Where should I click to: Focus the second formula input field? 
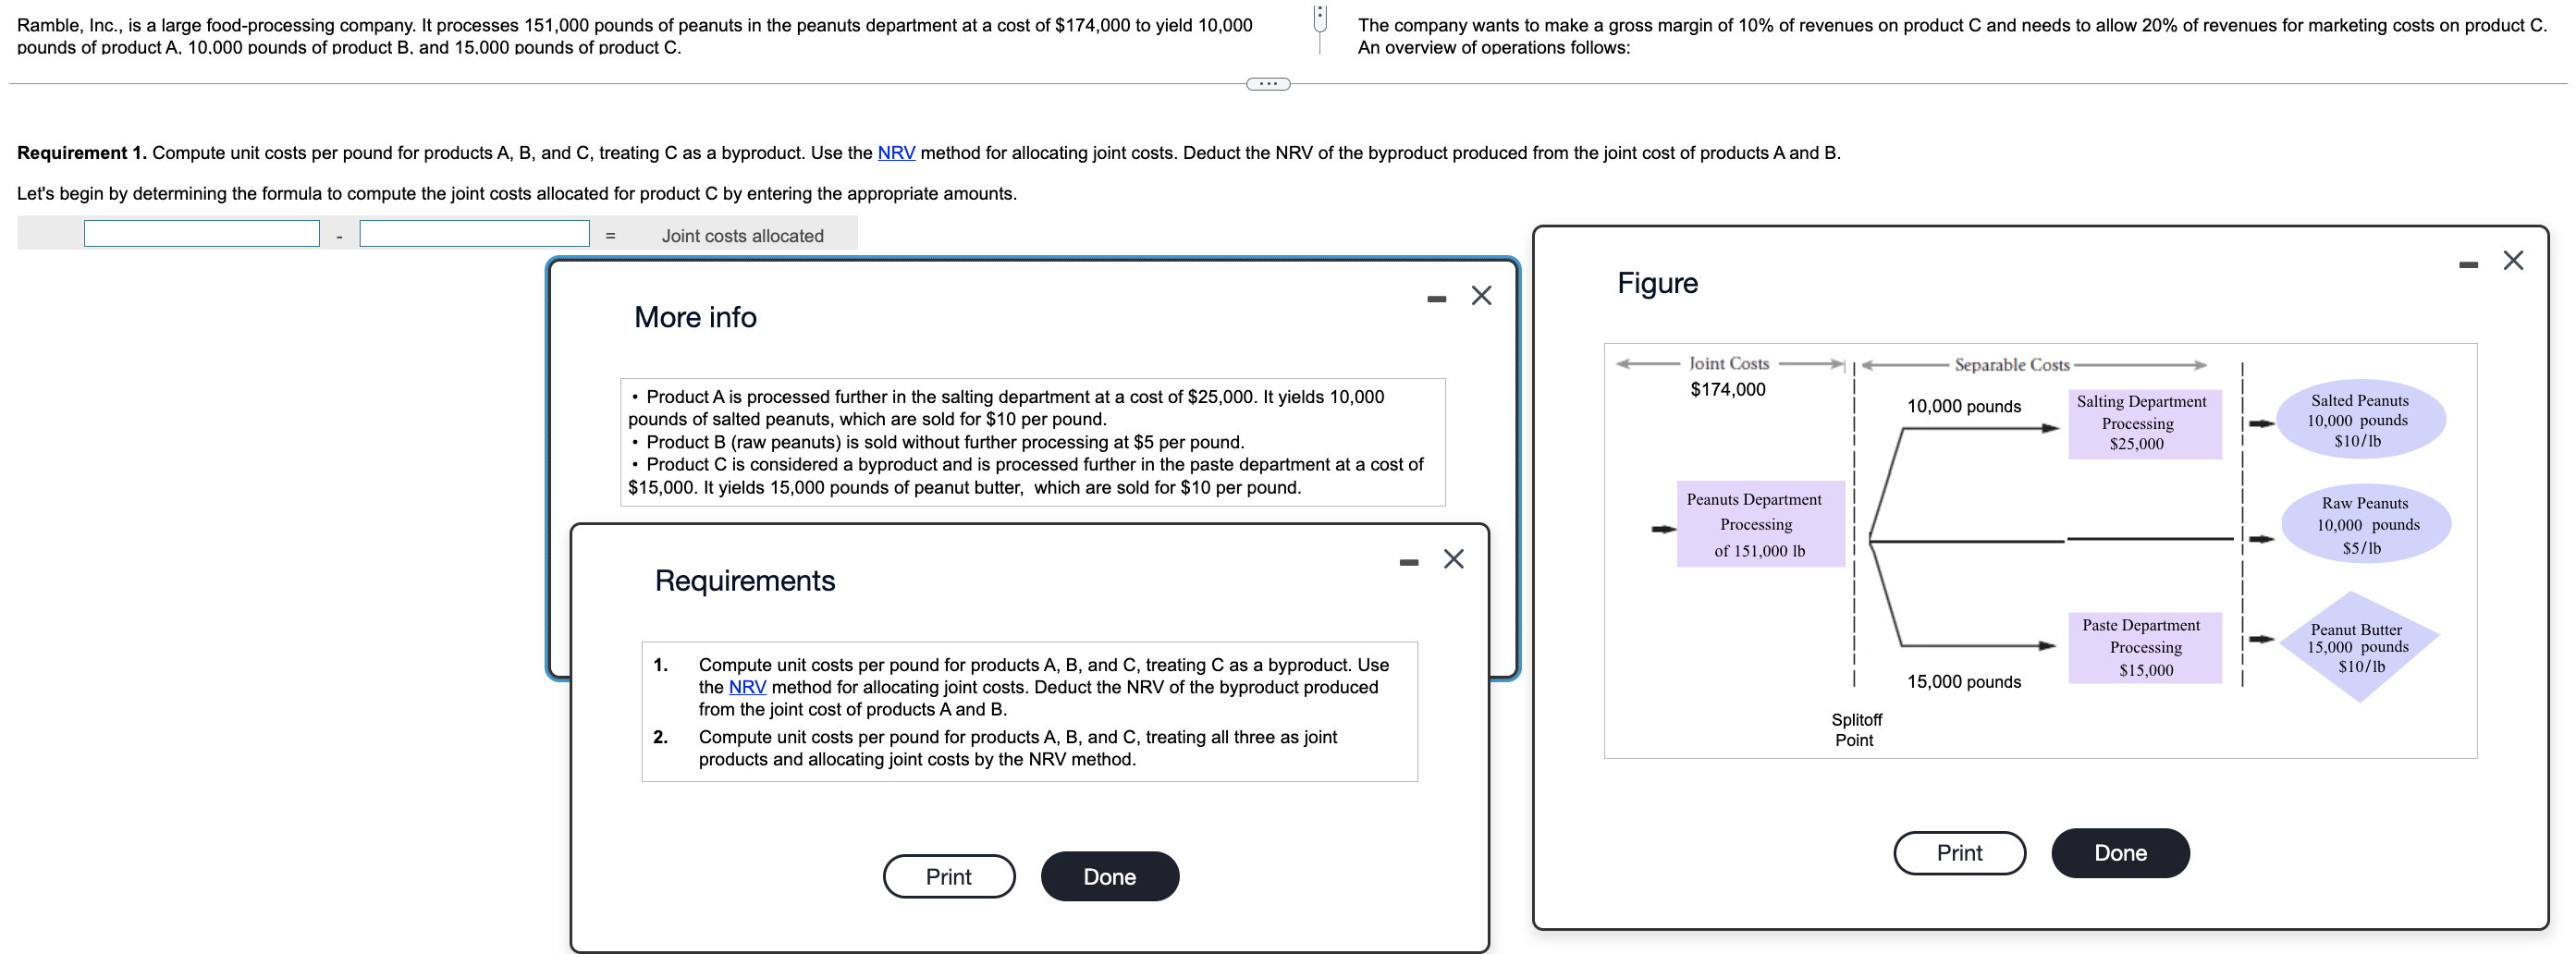(x=475, y=234)
